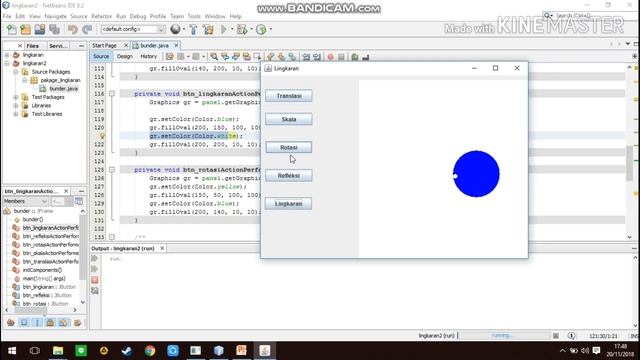Click the Translasi button in Lingkaran window
The image size is (640, 360).
pos(289,96)
